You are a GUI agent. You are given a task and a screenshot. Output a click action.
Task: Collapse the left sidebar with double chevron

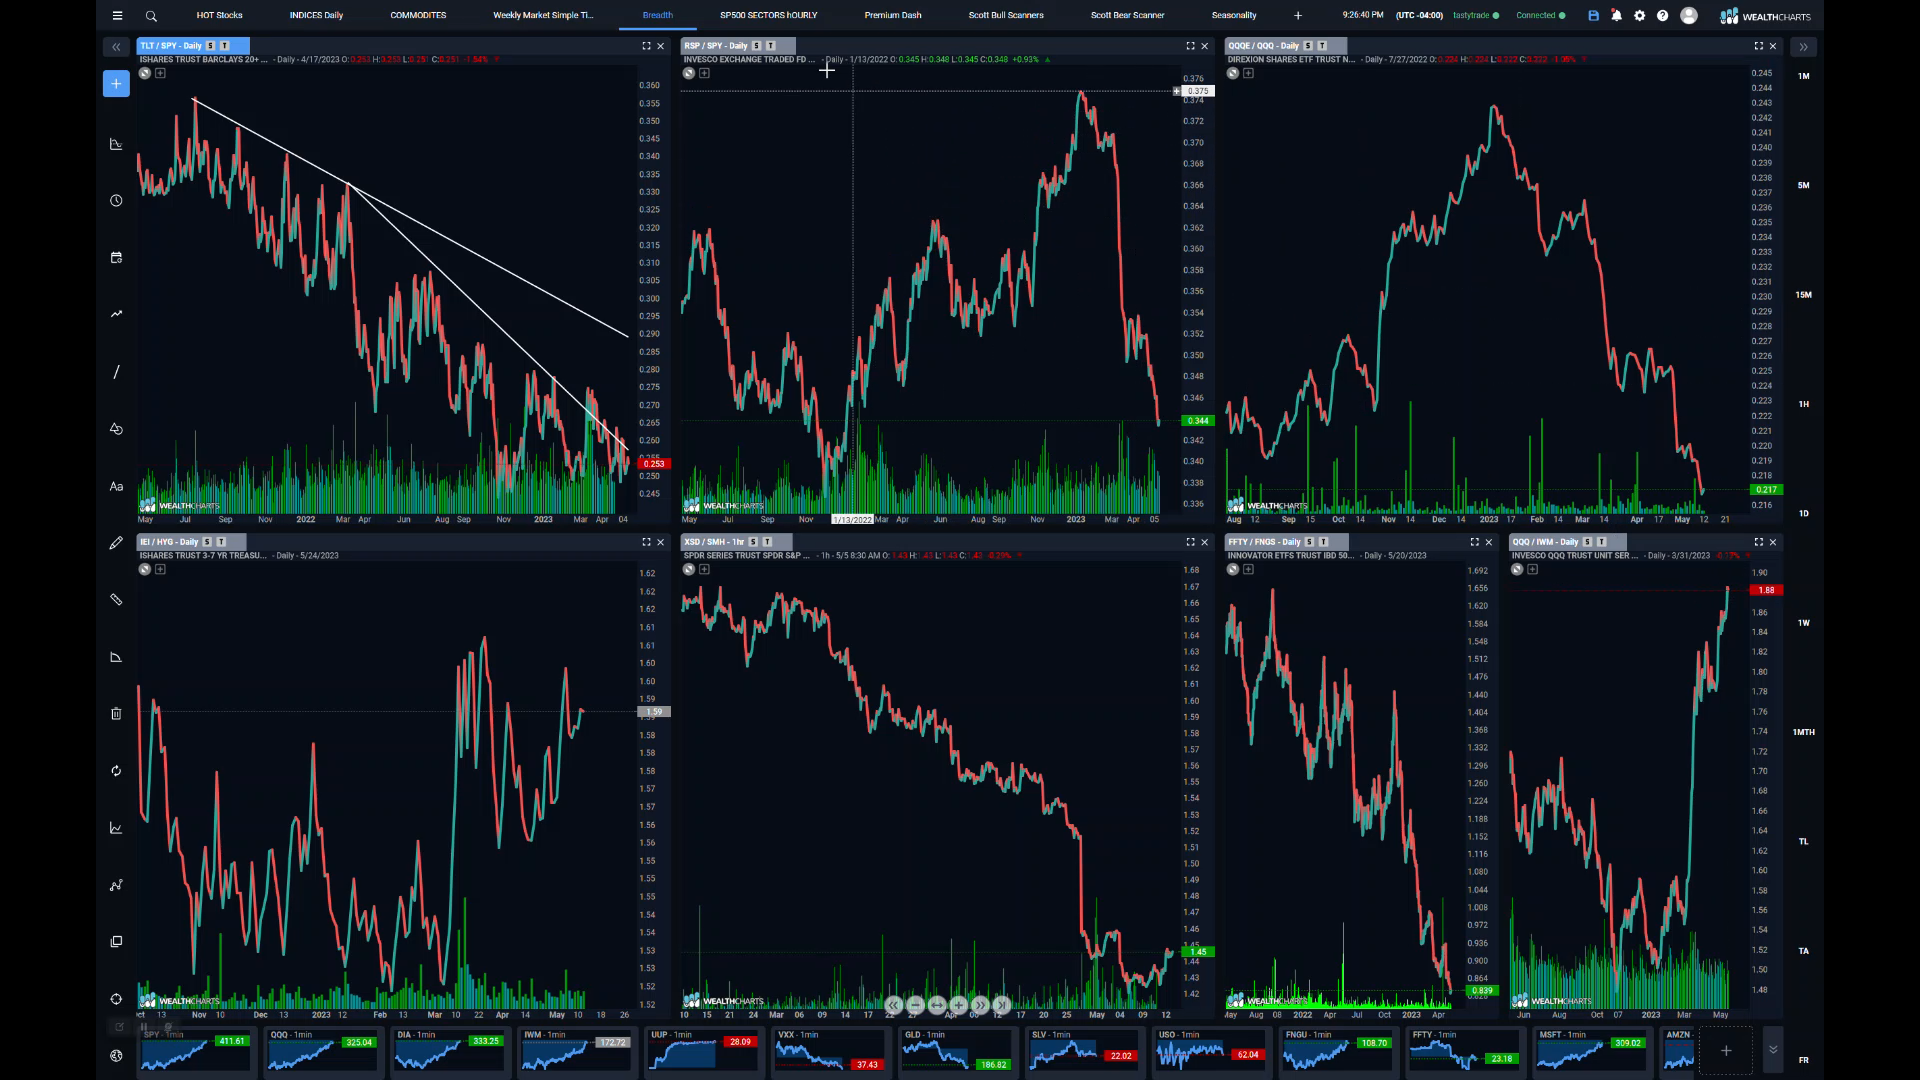116,47
